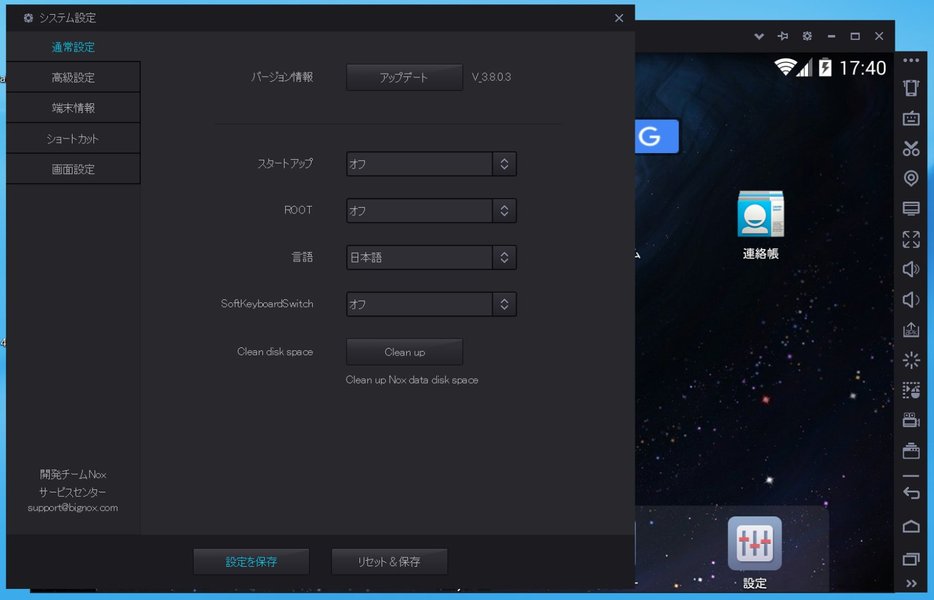Screen dimensions: 934x600
Task: Open the three-dots more menu in sidebar
Action: [911, 60]
